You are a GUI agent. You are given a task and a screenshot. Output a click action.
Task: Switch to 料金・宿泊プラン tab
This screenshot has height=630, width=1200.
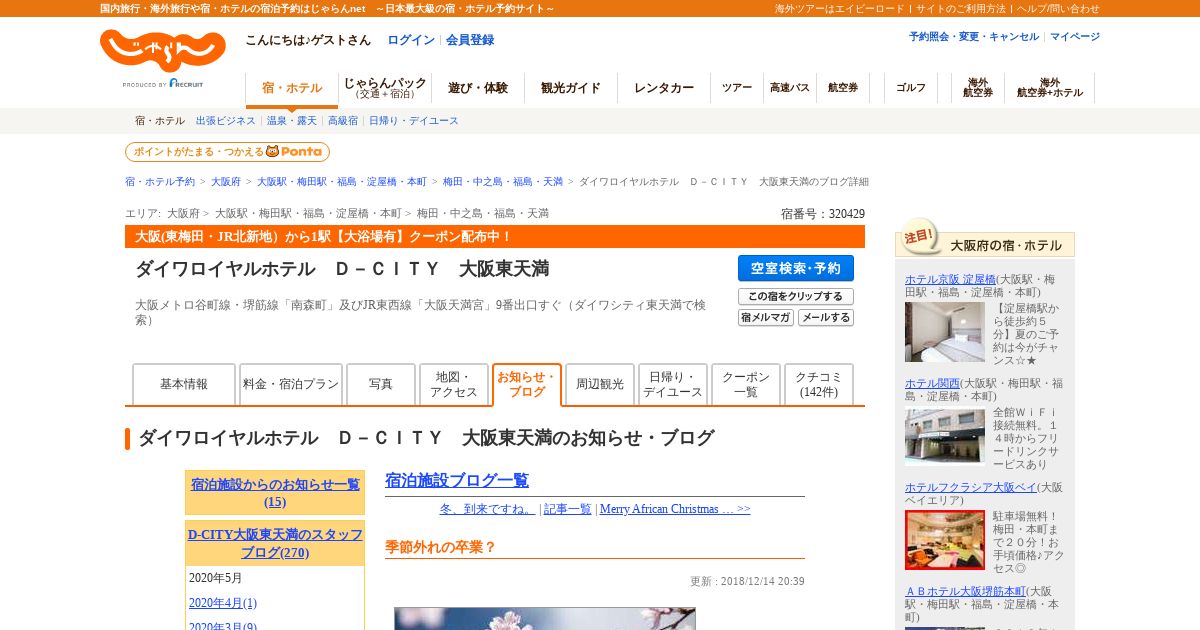pyautogui.click(x=291, y=384)
